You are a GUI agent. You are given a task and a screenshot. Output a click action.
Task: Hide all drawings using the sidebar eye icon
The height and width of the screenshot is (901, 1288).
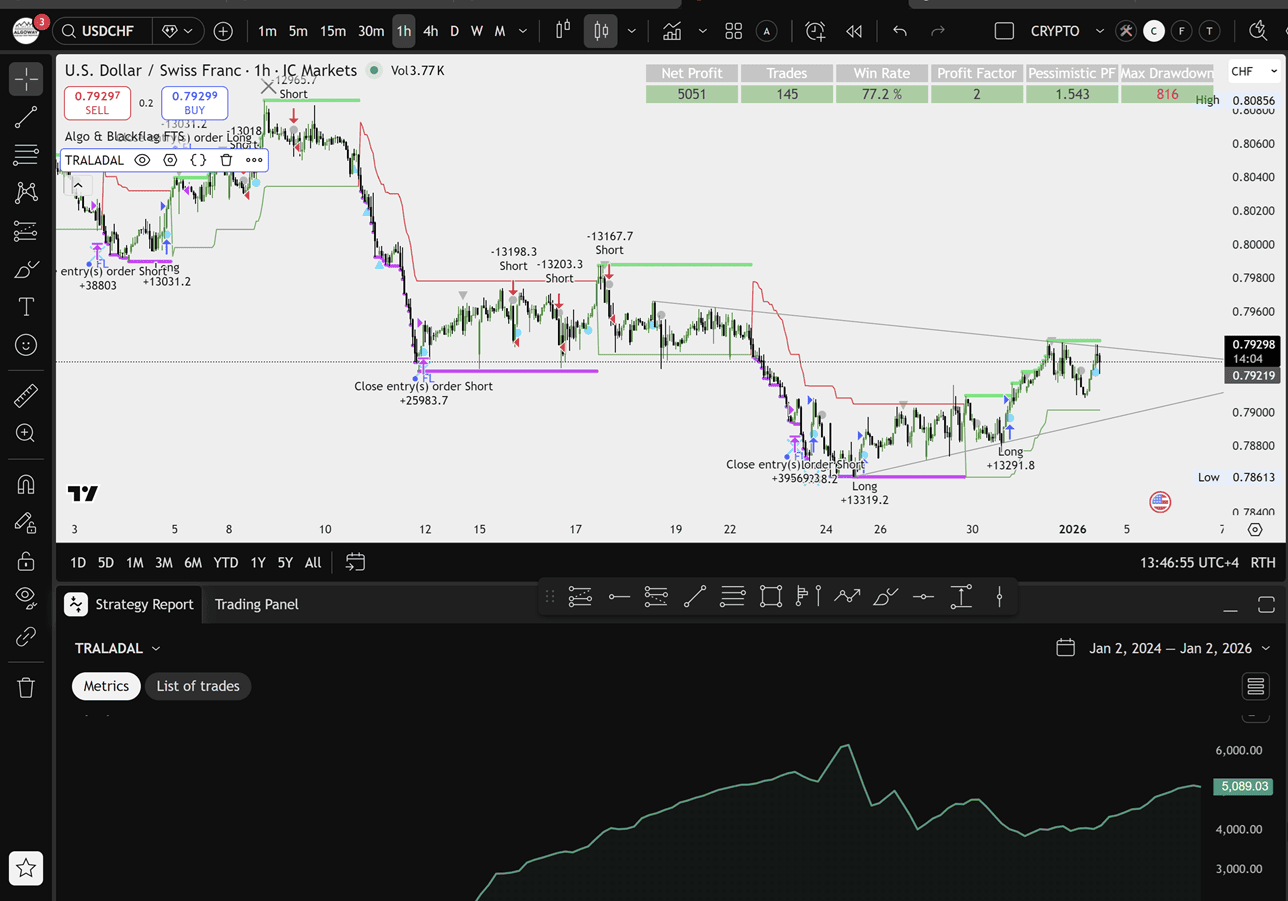click(24, 595)
